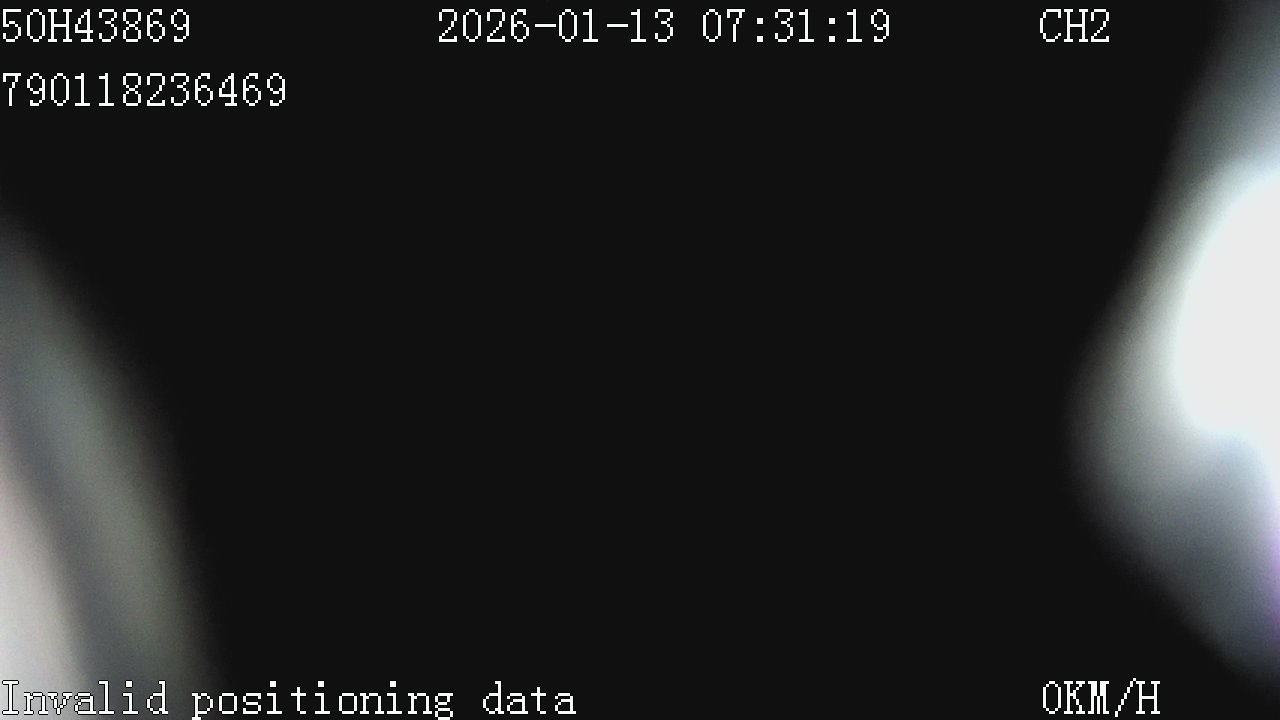Click the word positioning in the status text
The width and height of the screenshot is (1280, 720).
[323, 699]
